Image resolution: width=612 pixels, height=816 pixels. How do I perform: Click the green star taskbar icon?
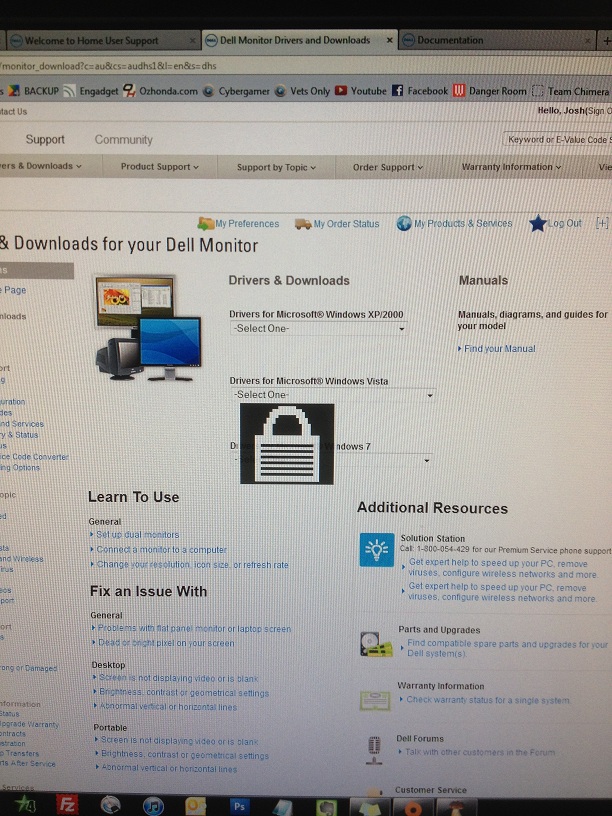[24, 805]
